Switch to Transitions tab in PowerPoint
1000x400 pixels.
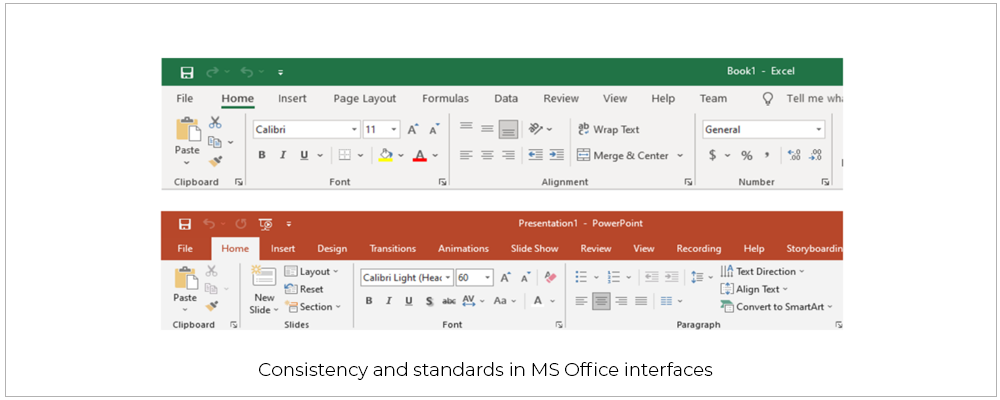393,249
